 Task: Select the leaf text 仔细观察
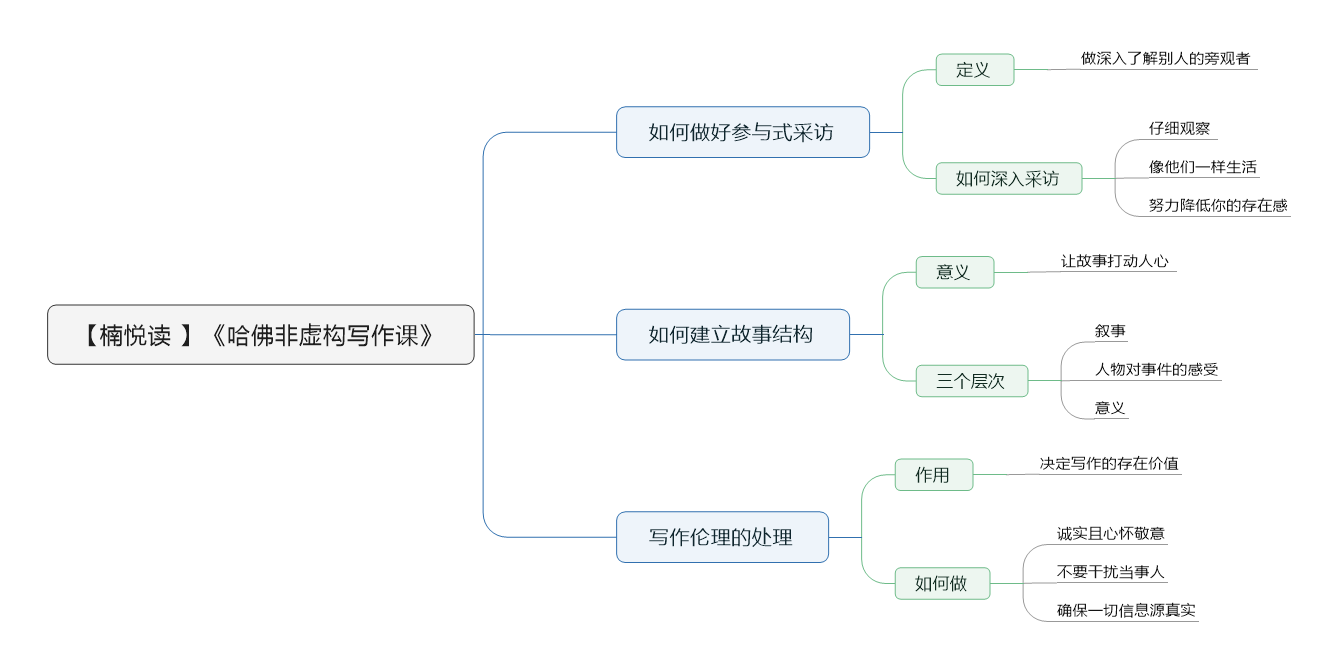(1179, 128)
